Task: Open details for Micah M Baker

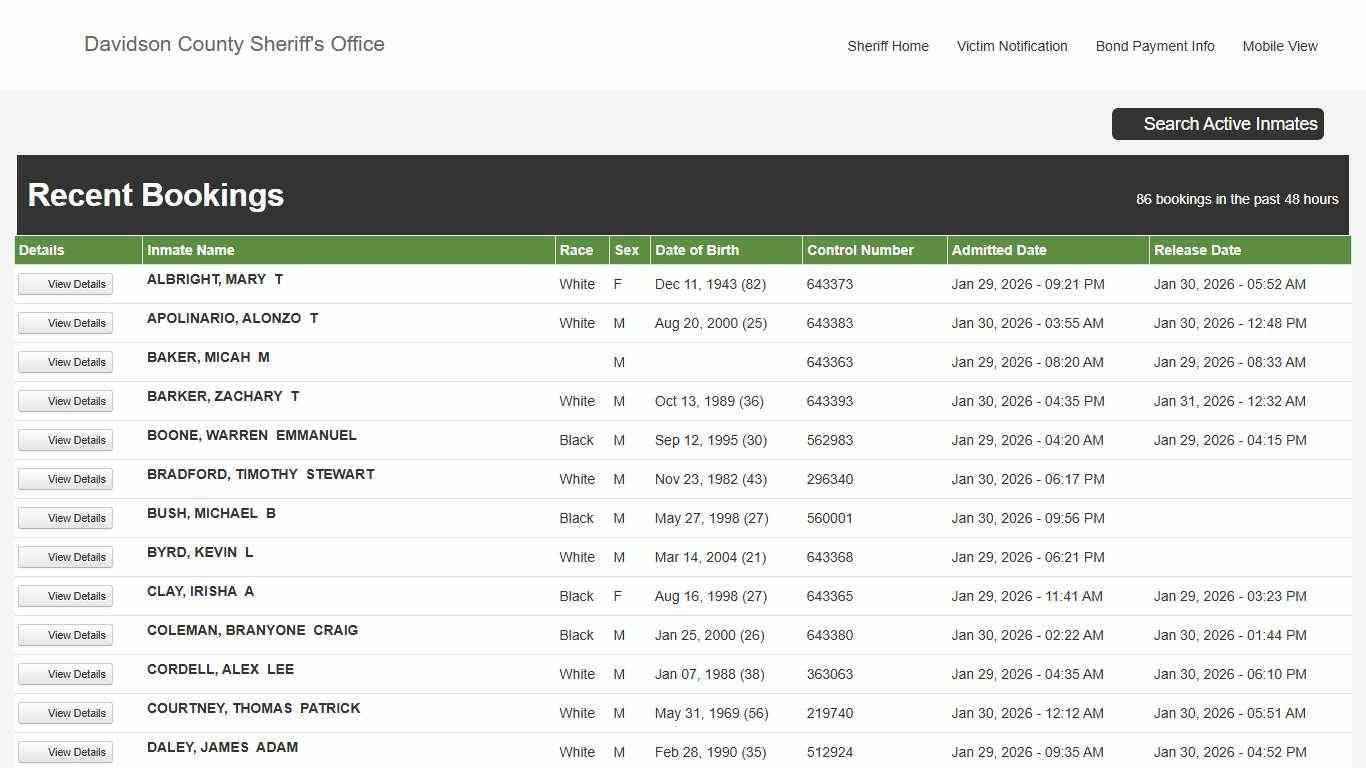Action: click(x=66, y=362)
